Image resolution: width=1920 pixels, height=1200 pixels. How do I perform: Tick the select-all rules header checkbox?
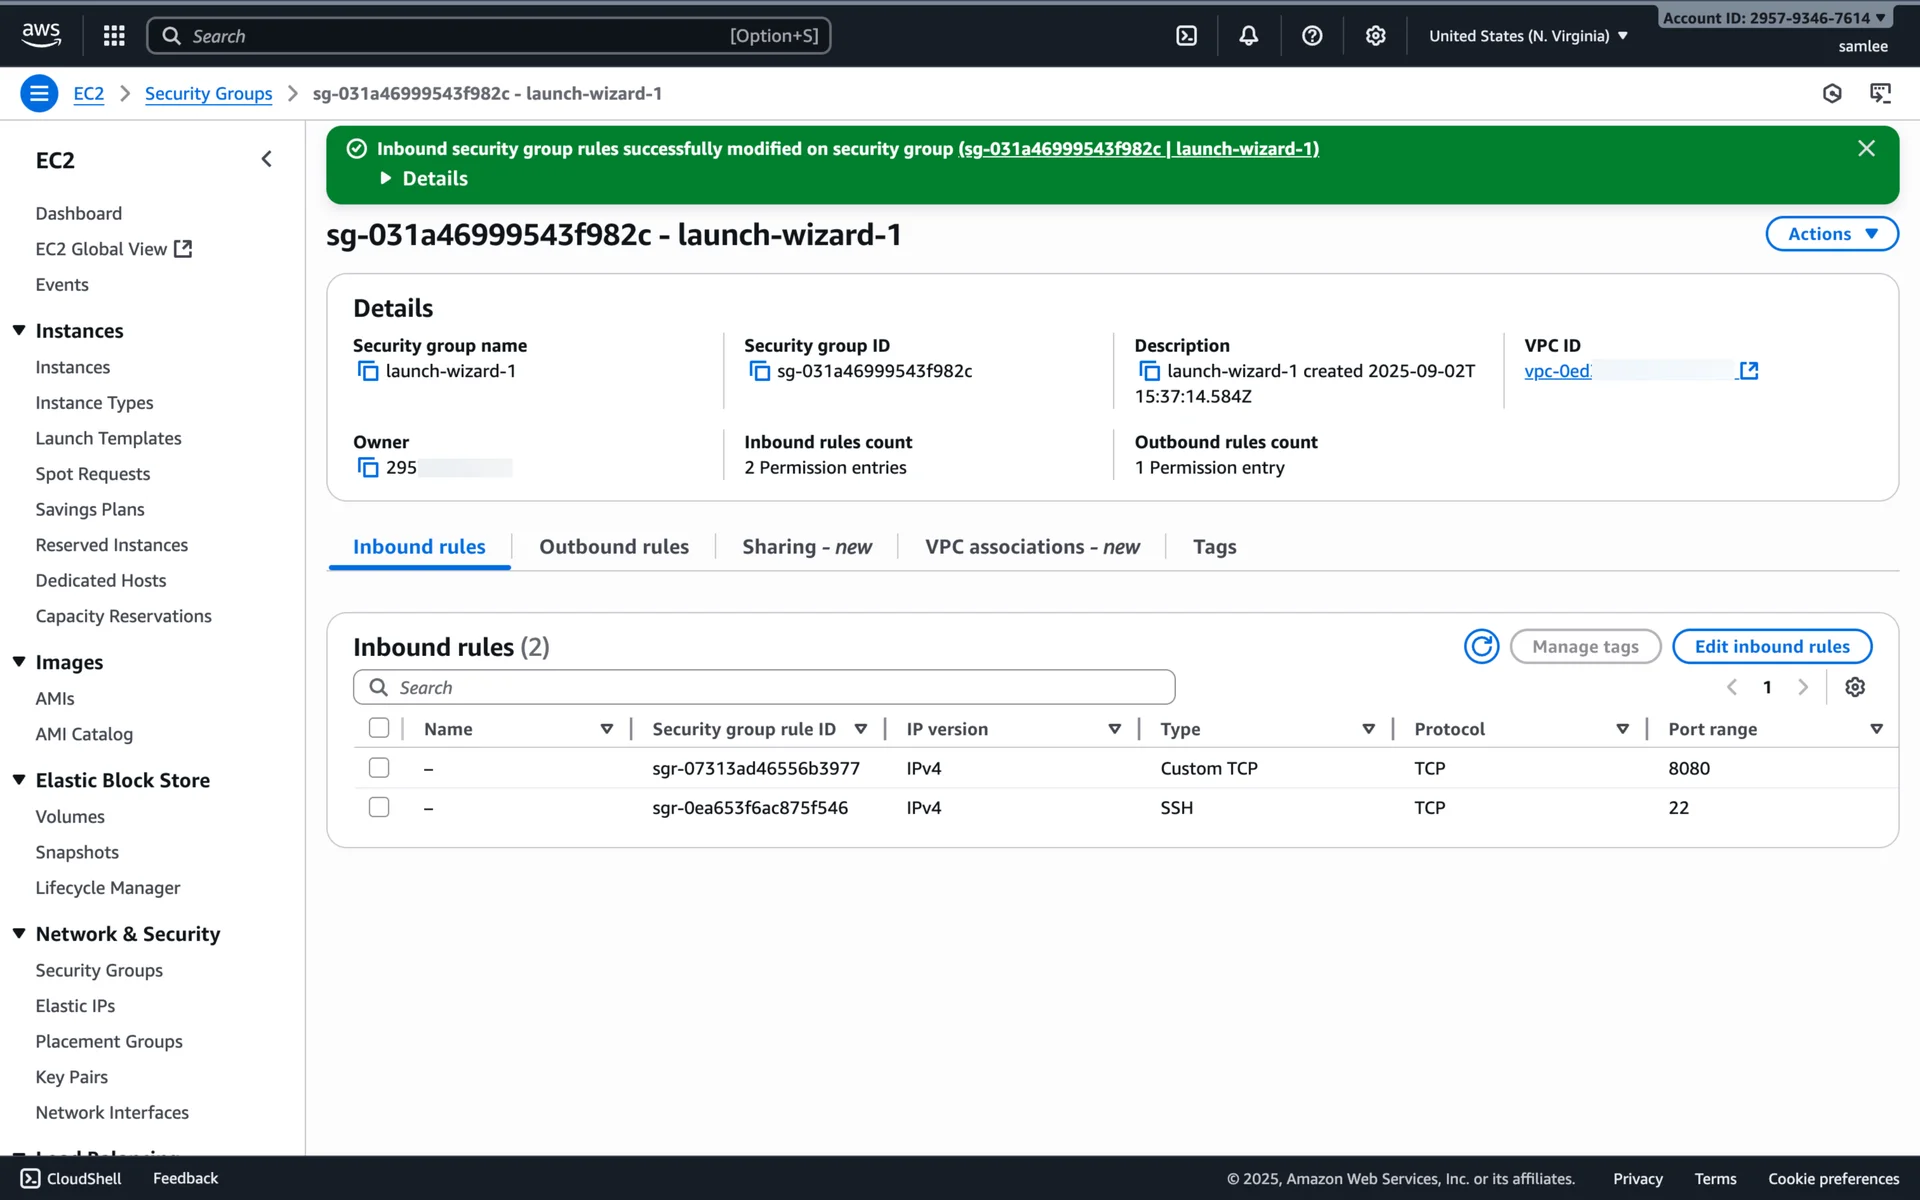tap(379, 728)
